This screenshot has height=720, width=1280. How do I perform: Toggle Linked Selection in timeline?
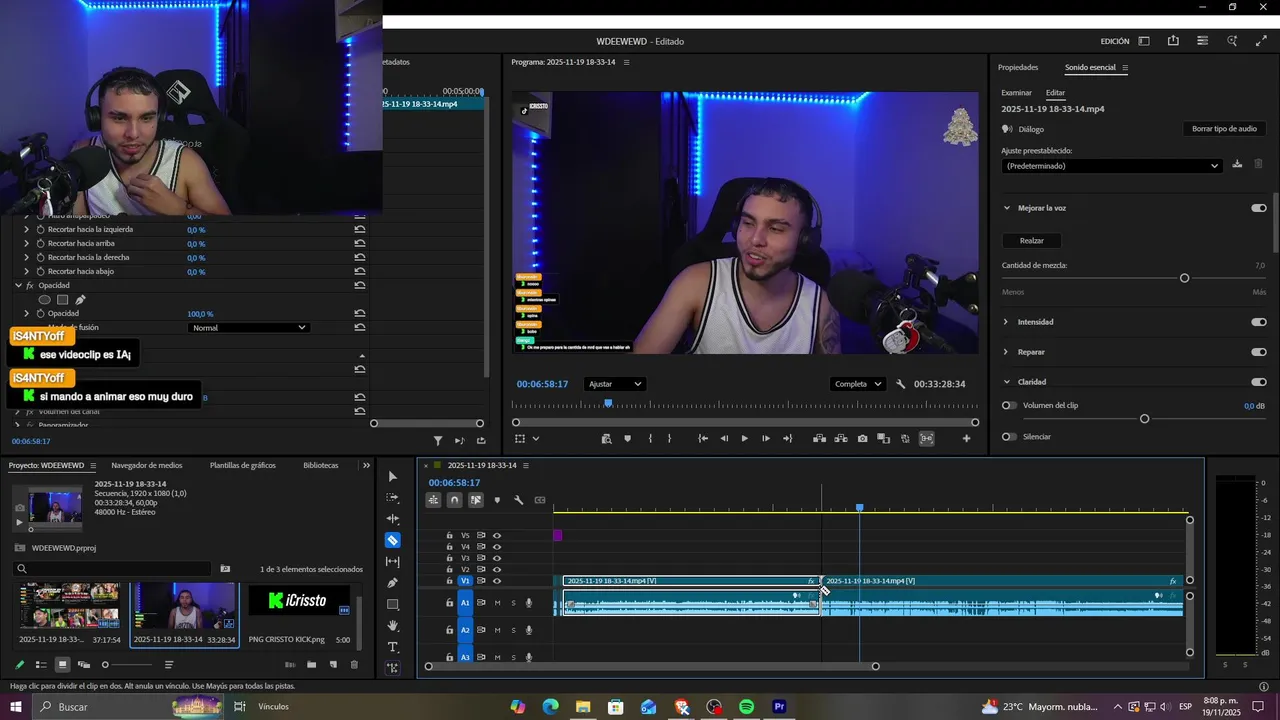(x=476, y=500)
